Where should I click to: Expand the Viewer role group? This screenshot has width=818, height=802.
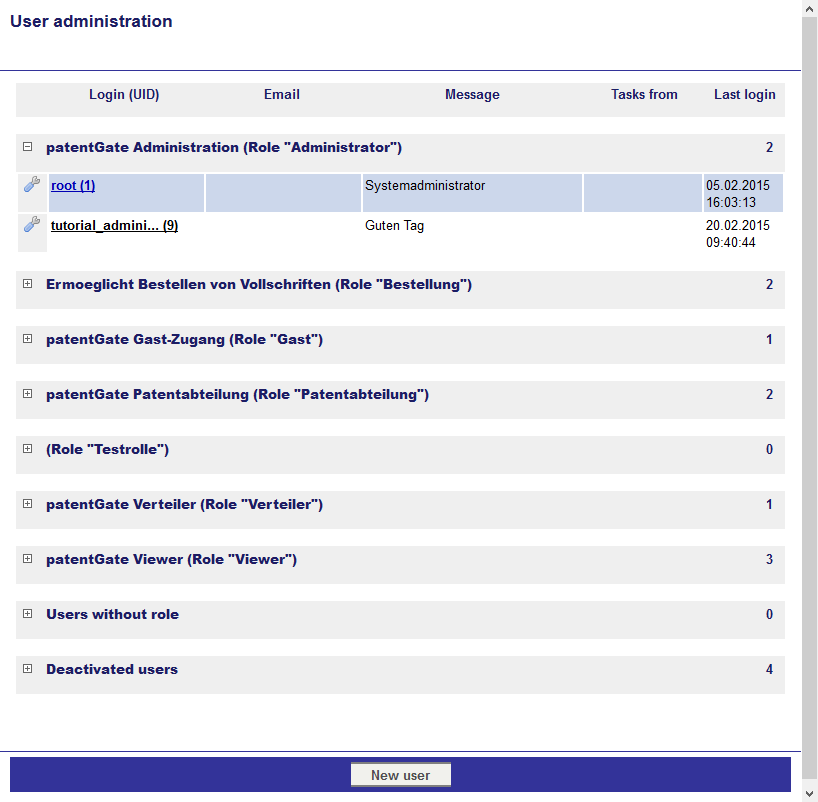28,559
